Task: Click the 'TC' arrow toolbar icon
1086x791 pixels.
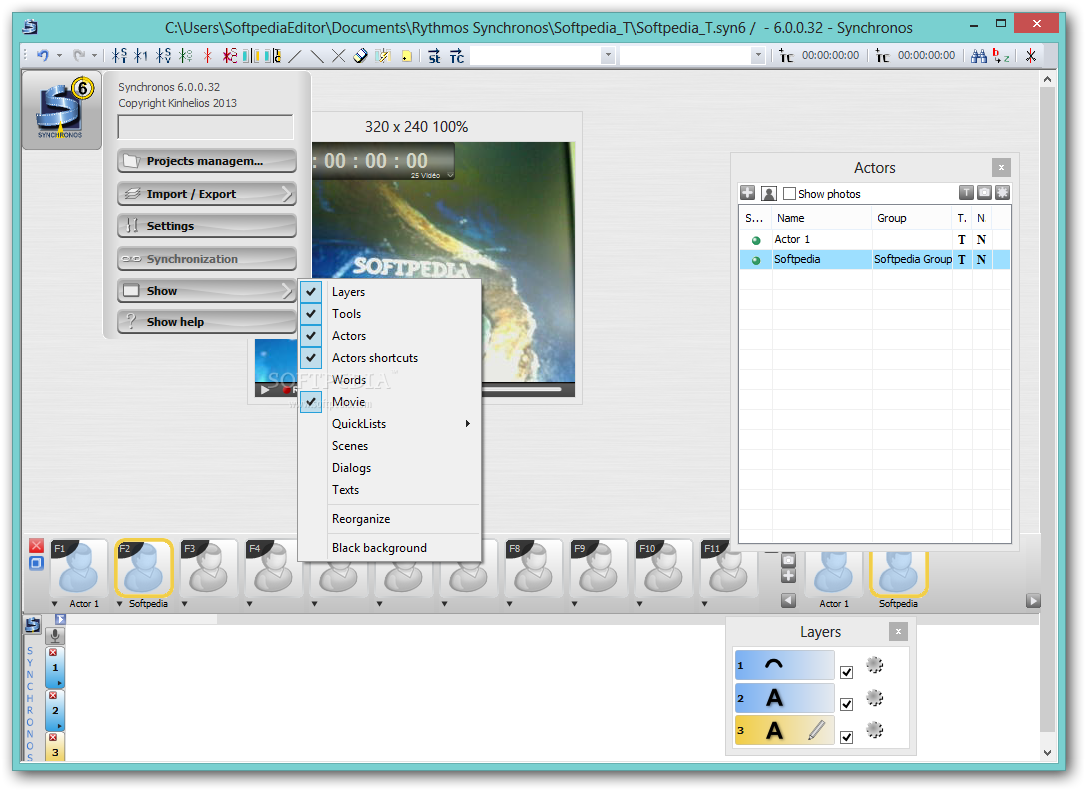Action: 457,56
